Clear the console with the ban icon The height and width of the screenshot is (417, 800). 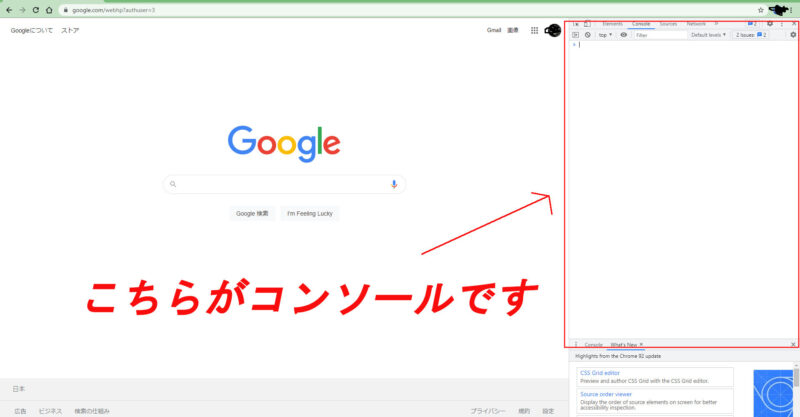click(588, 35)
